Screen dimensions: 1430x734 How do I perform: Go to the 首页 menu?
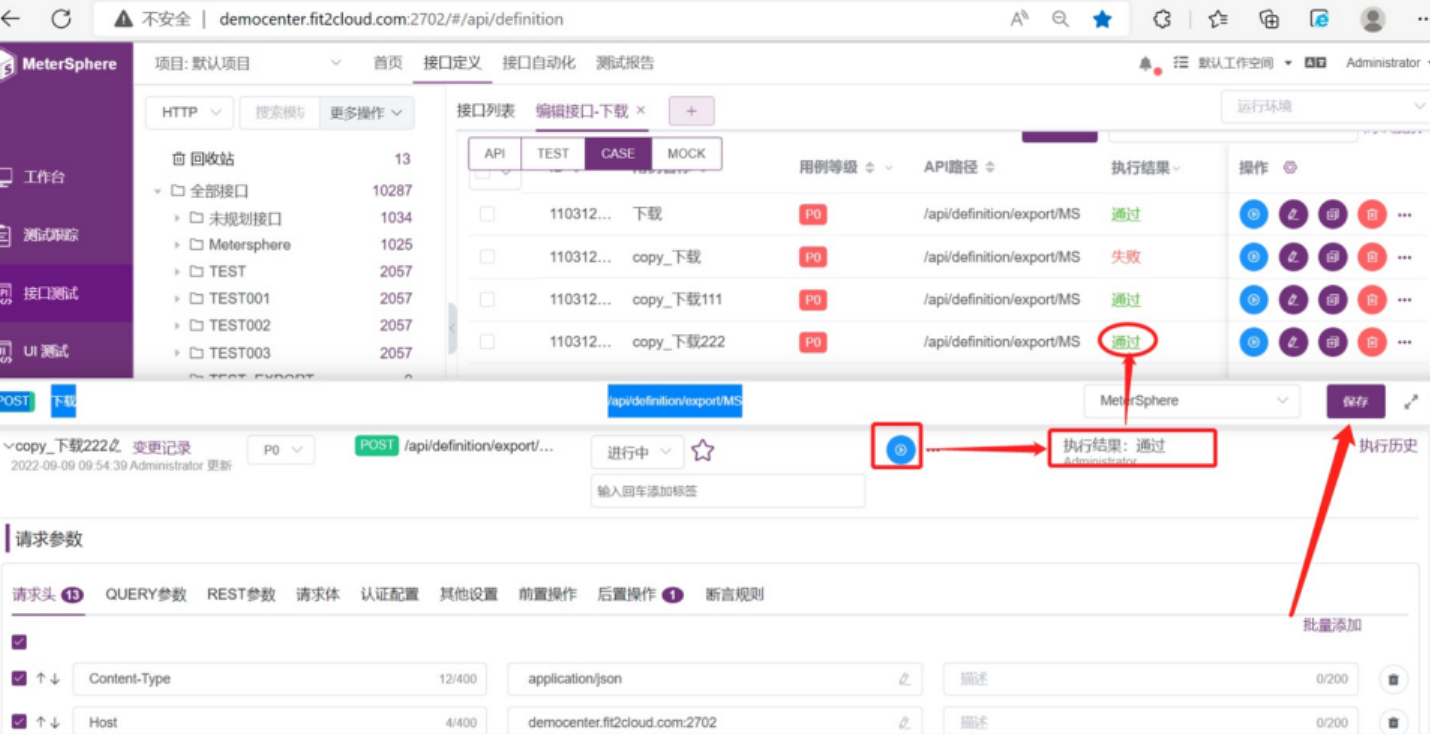coord(388,63)
